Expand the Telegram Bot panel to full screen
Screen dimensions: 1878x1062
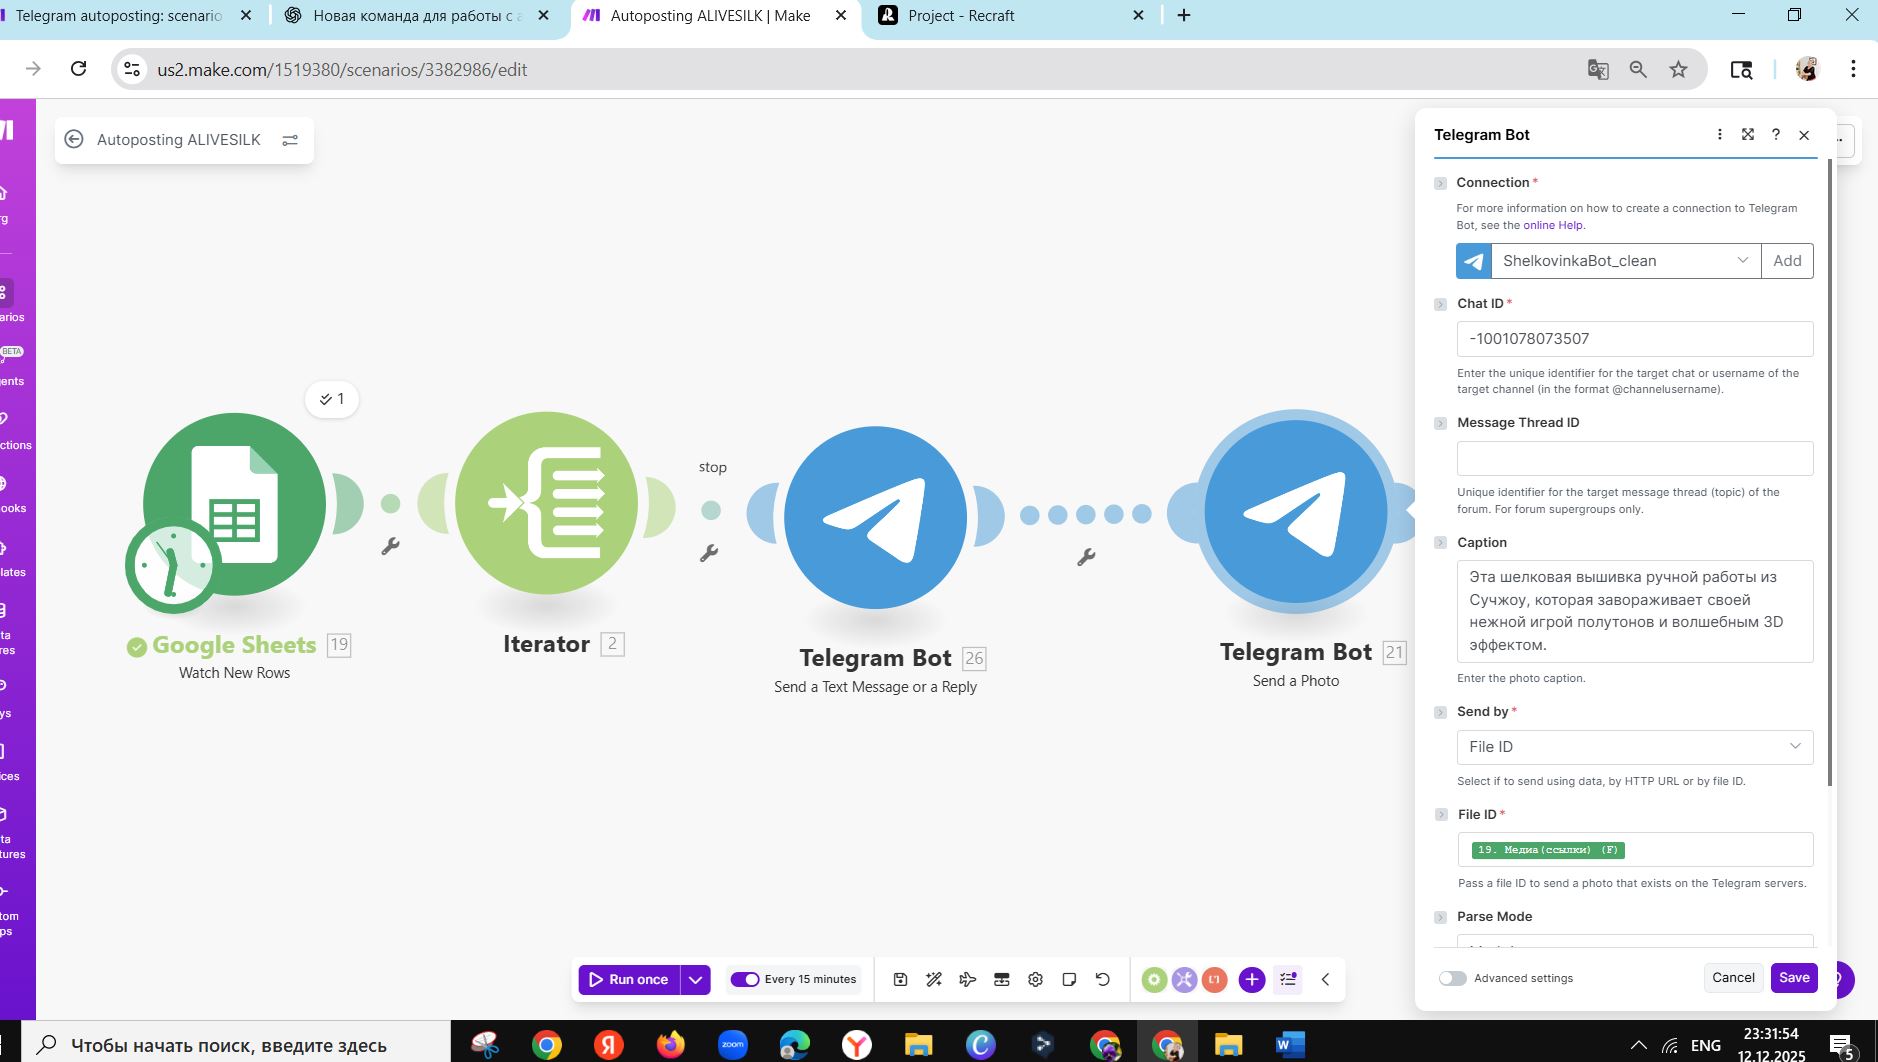coord(1747,135)
